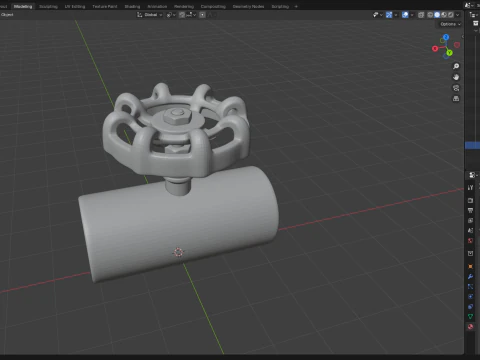Switch to wireframe viewport shading

point(430,15)
